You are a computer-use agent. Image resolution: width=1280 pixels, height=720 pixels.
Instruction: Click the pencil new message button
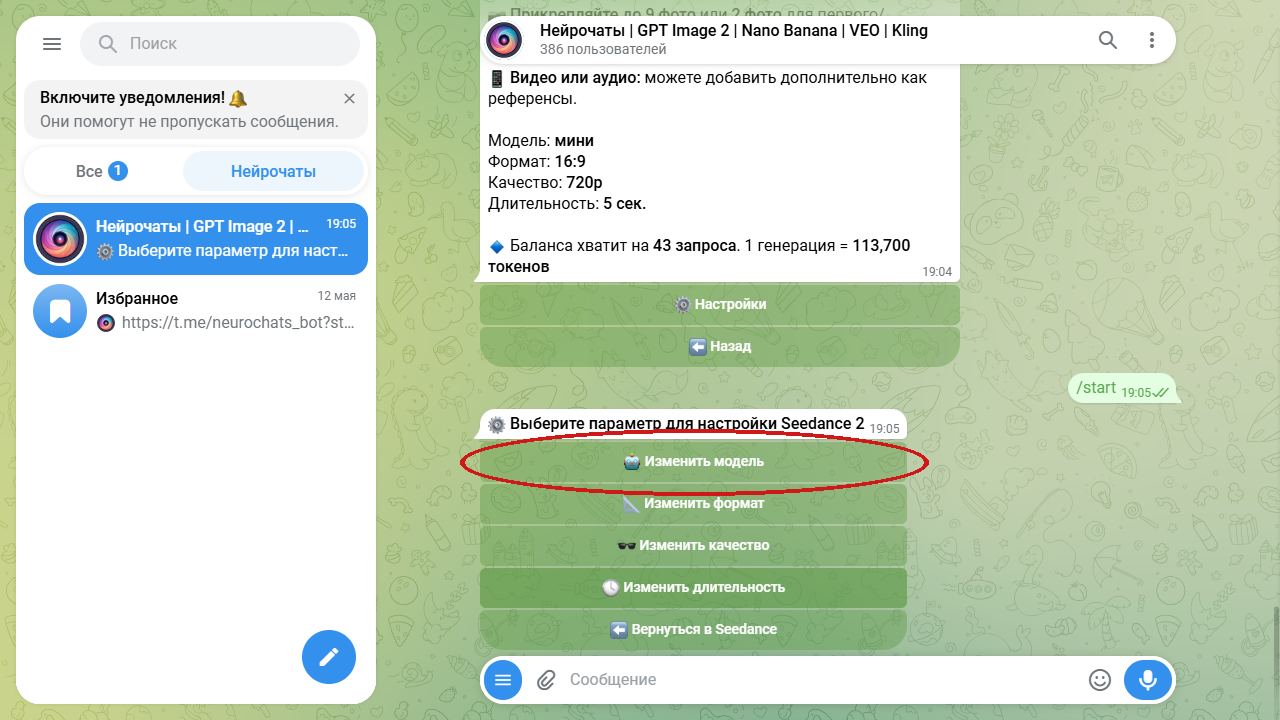(x=329, y=657)
